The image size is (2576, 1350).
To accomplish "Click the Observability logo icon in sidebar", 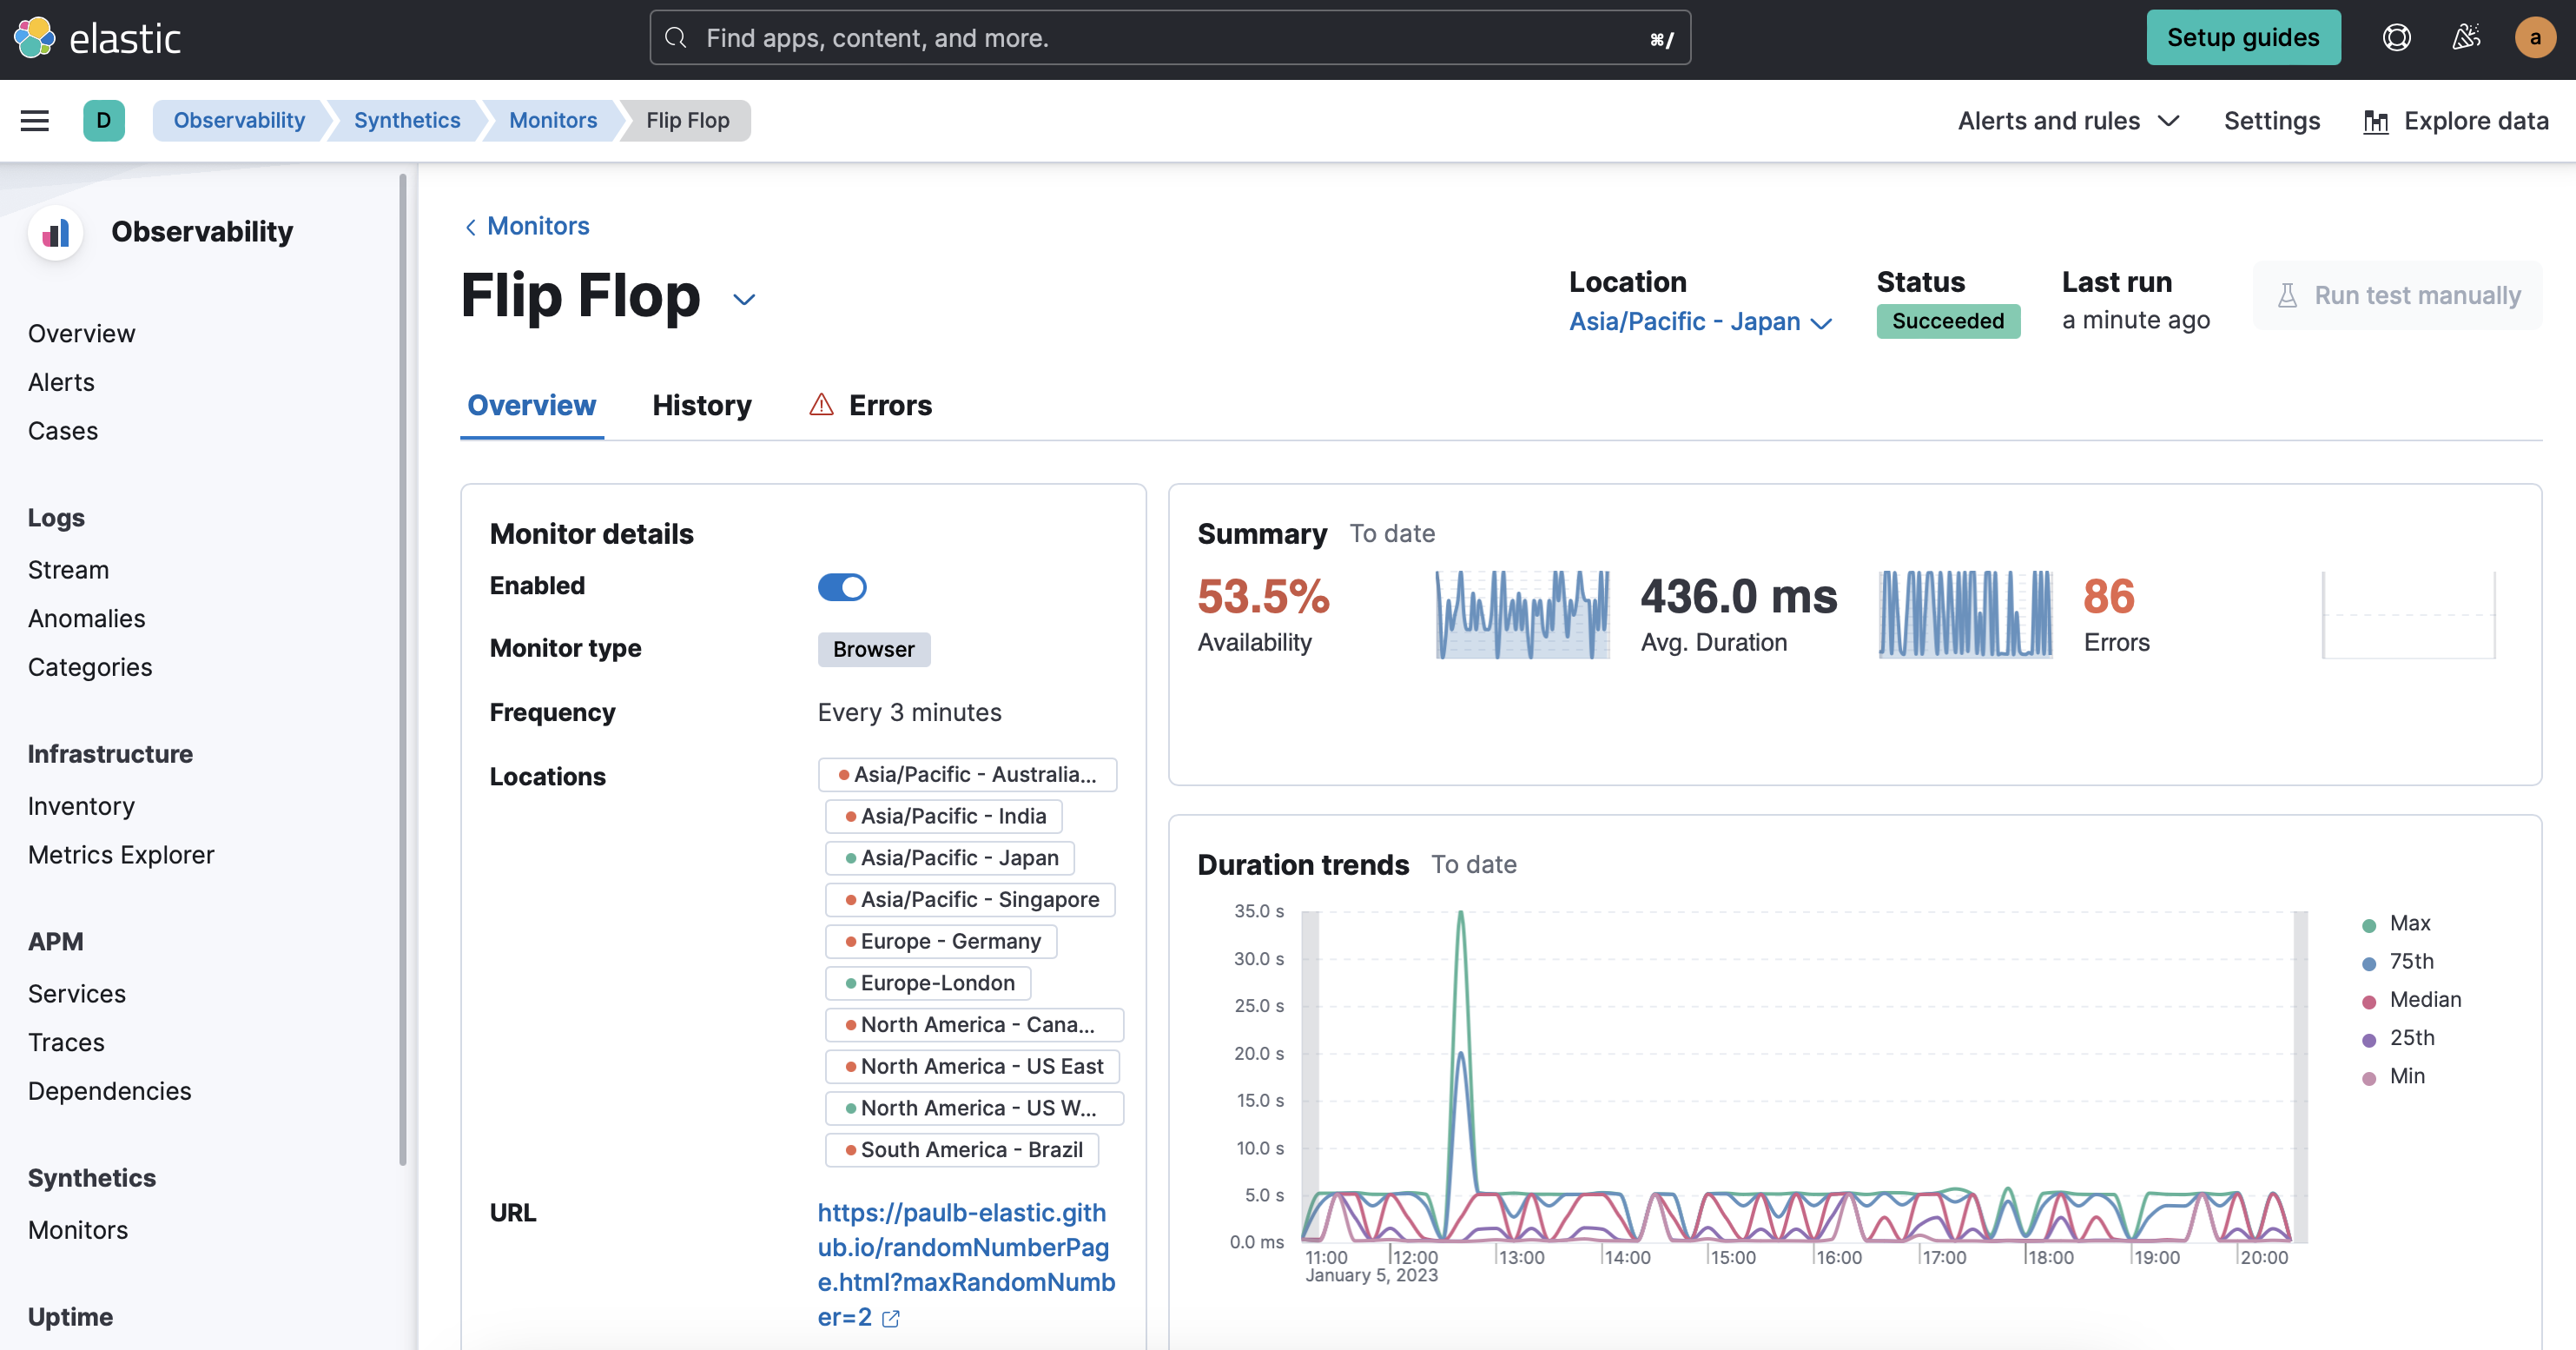I will click(x=56, y=232).
